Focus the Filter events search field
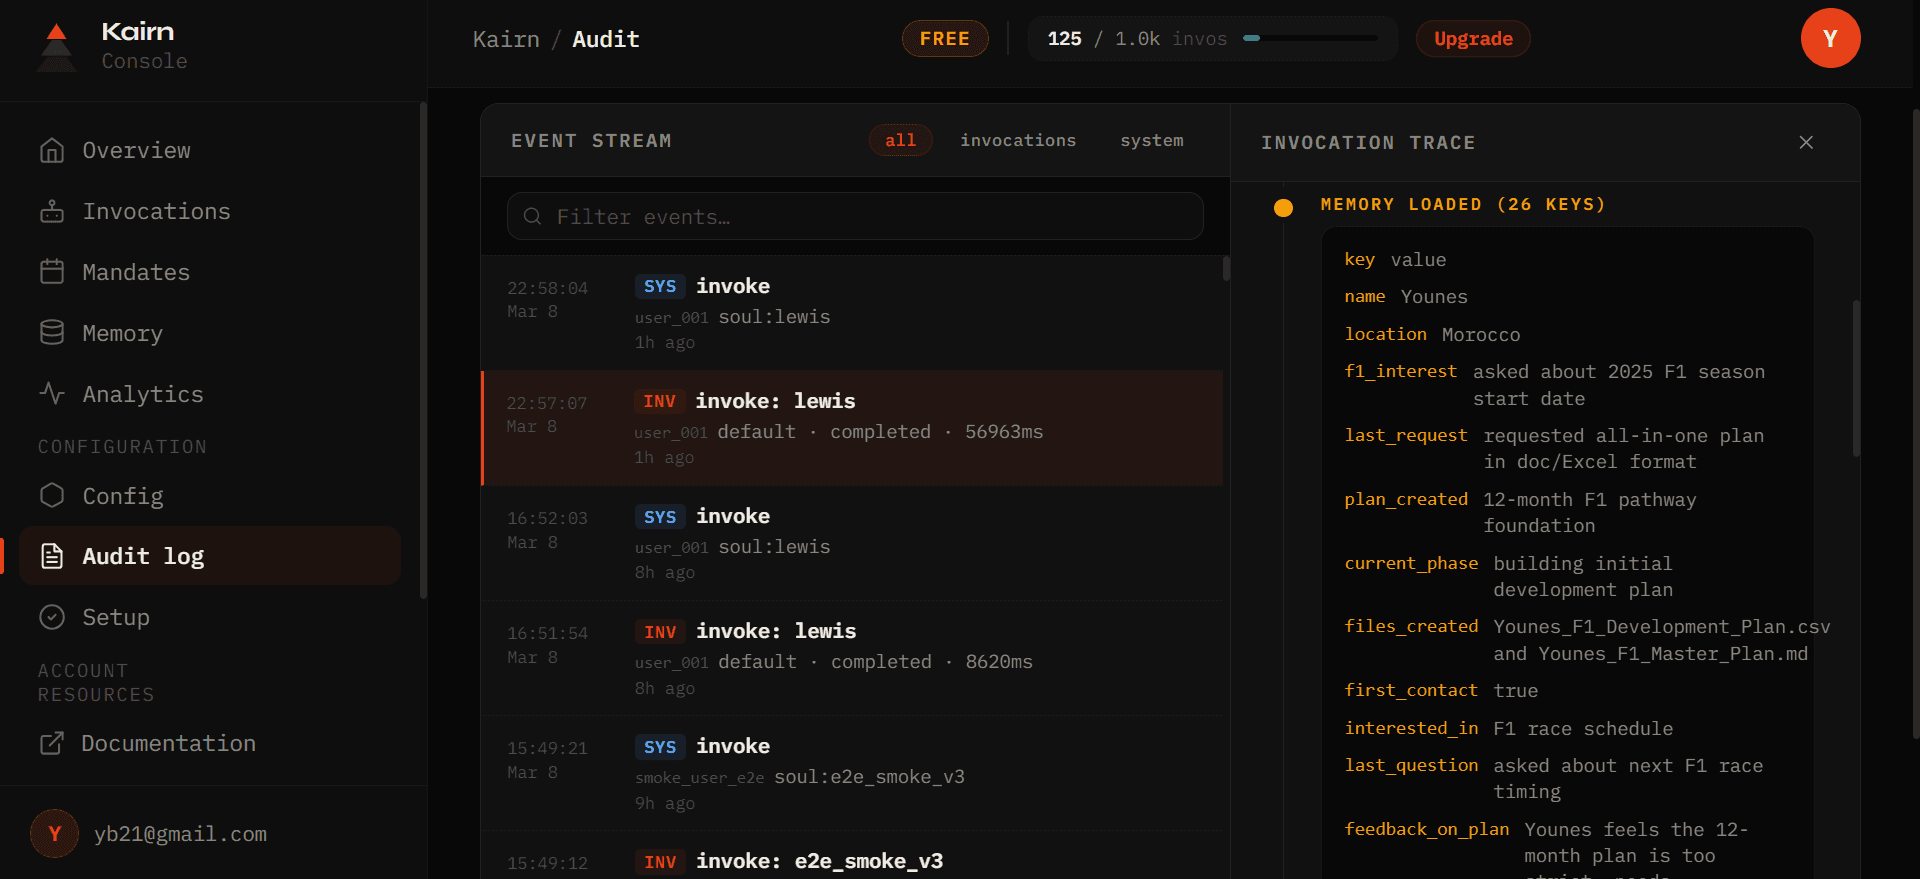The image size is (1920, 879). (855, 216)
